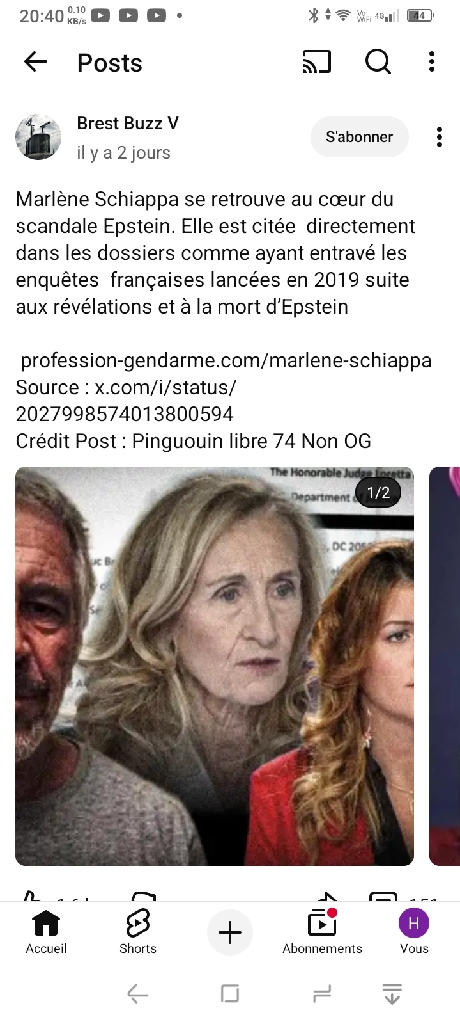Image resolution: width=460 pixels, height=1024 pixels.
Task: Tap the Android square home button
Action: pos(230,994)
